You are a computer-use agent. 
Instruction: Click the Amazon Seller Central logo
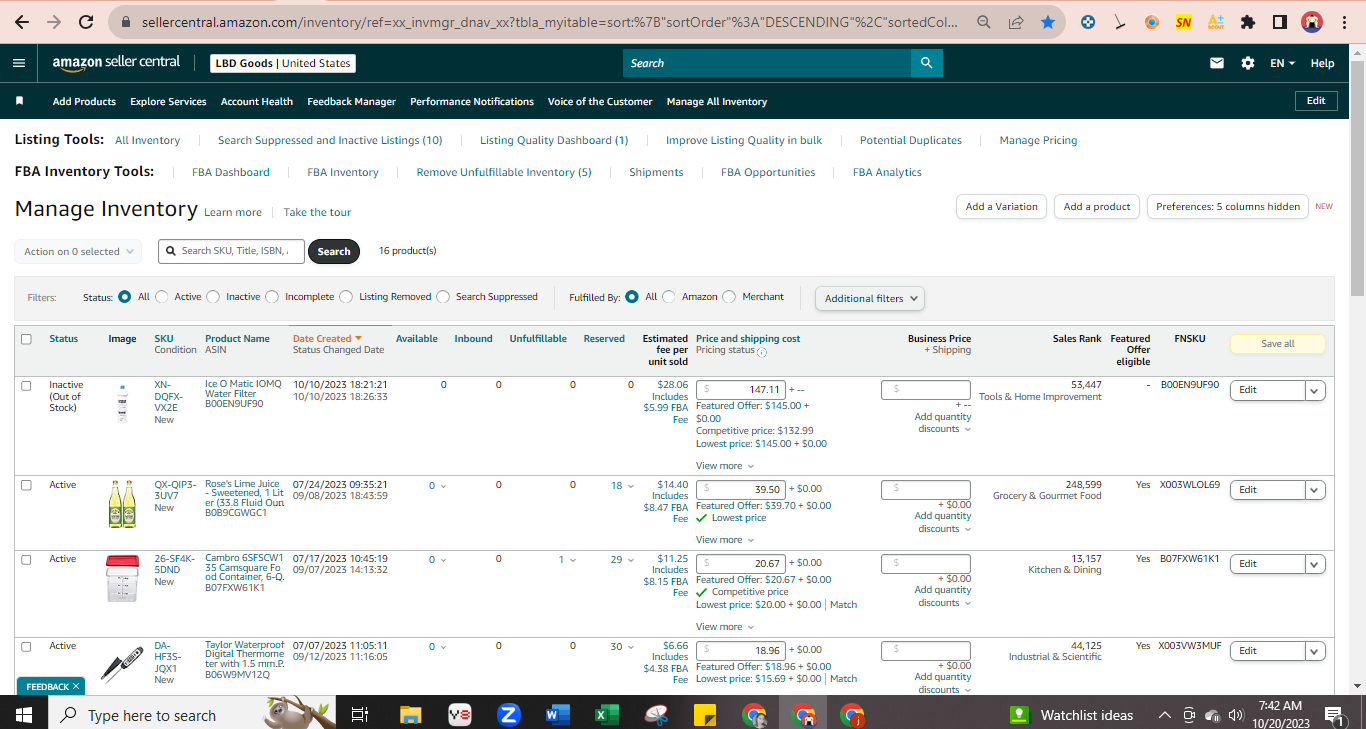(116, 63)
